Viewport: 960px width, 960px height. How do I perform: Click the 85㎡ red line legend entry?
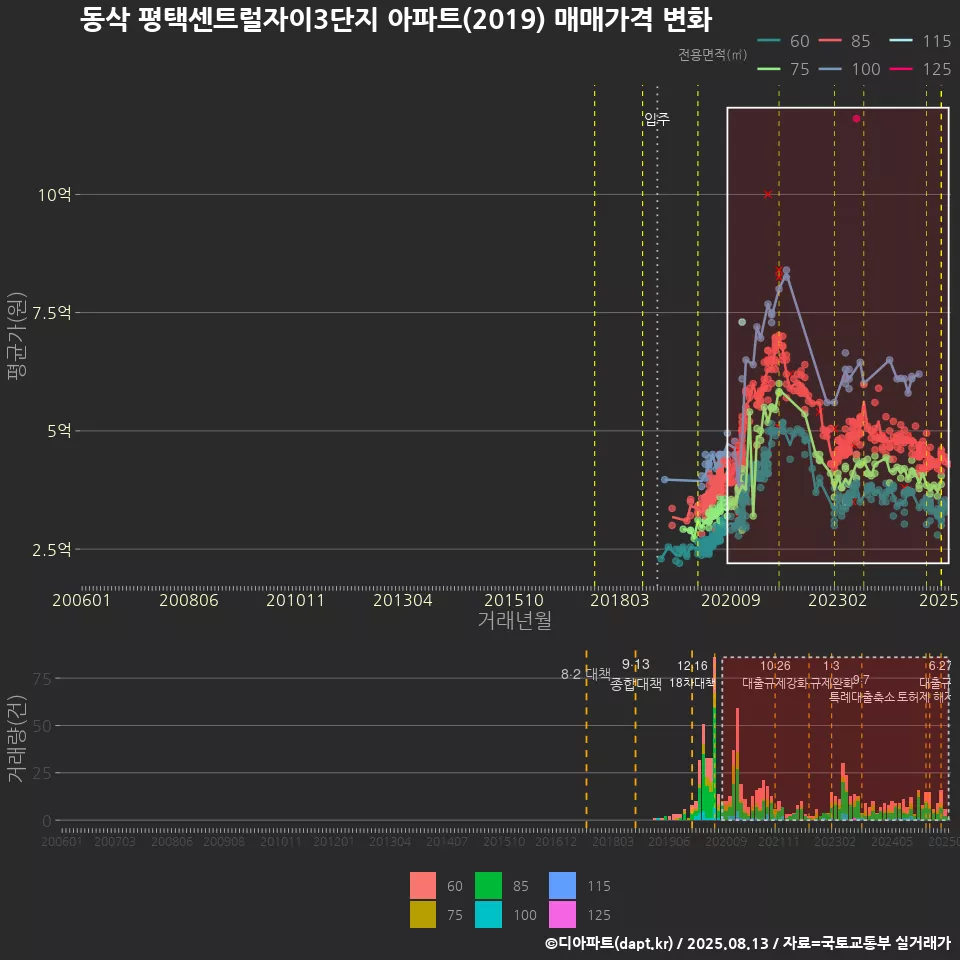tap(844, 41)
